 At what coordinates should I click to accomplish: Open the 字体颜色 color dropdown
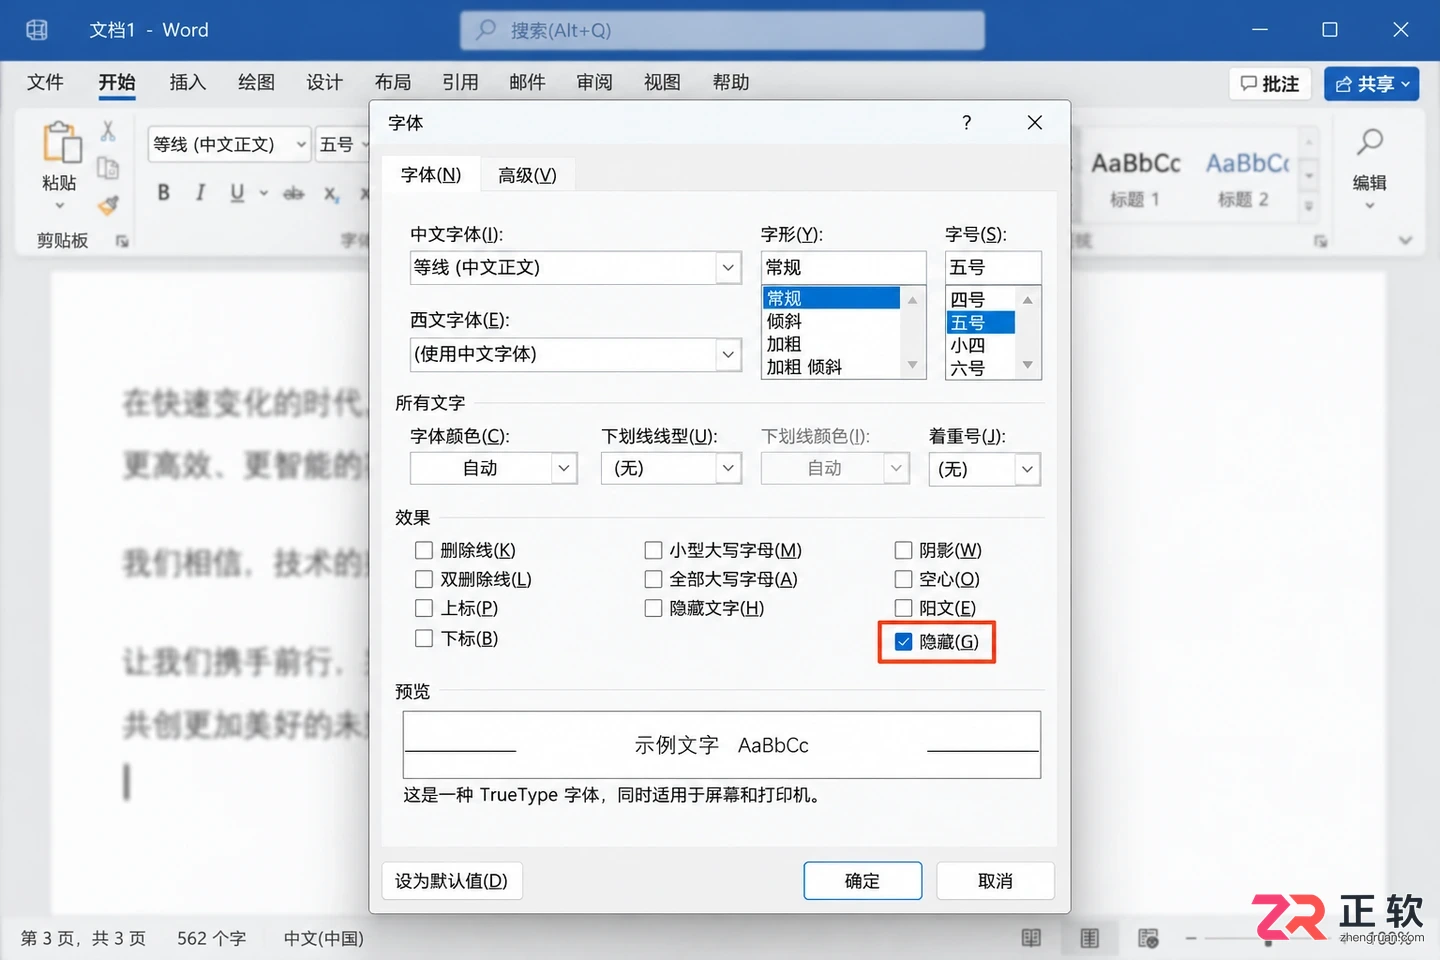point(564,468)
